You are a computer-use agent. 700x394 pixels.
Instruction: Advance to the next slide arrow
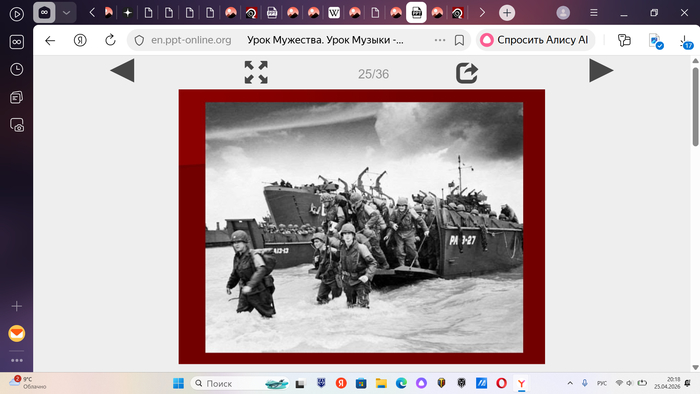(x=601, y=71)
